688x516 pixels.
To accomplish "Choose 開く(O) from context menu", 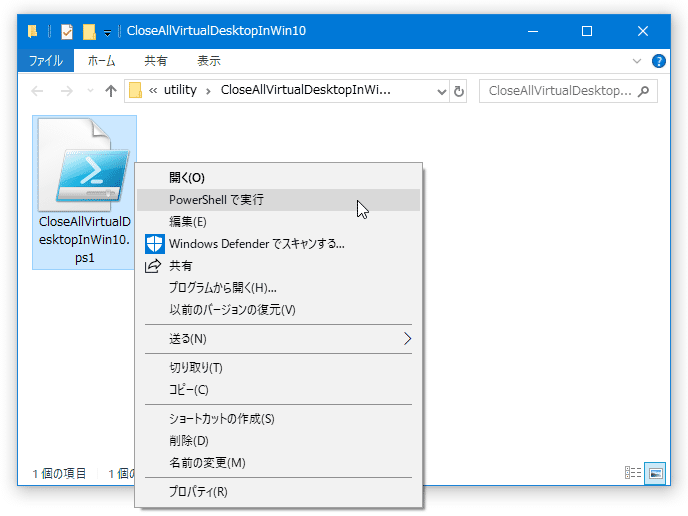I will (x=279, y=178).
